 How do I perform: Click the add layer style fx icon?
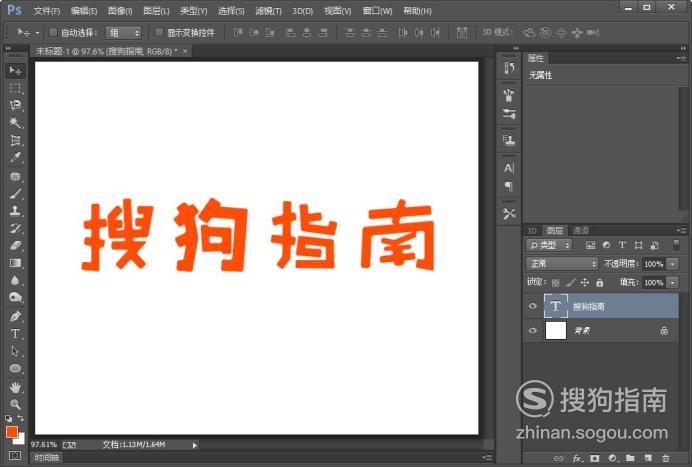click(x=577, y=458)
